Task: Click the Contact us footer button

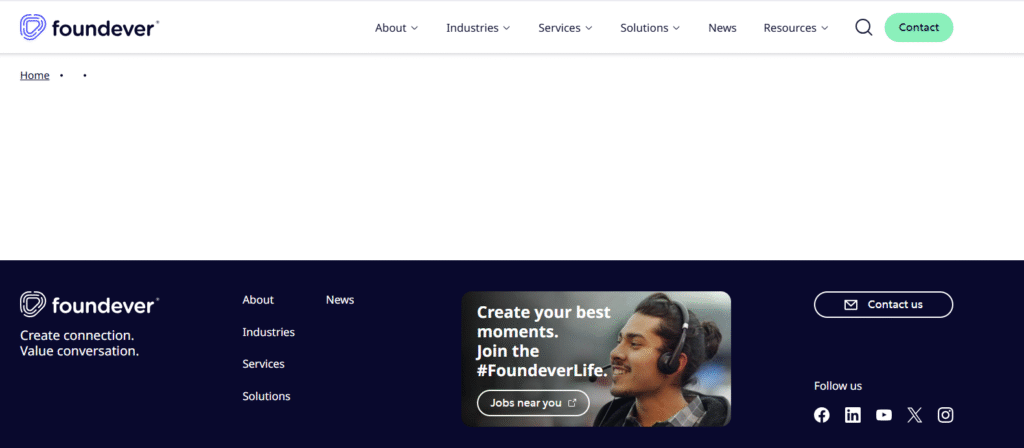Action: 883,304
